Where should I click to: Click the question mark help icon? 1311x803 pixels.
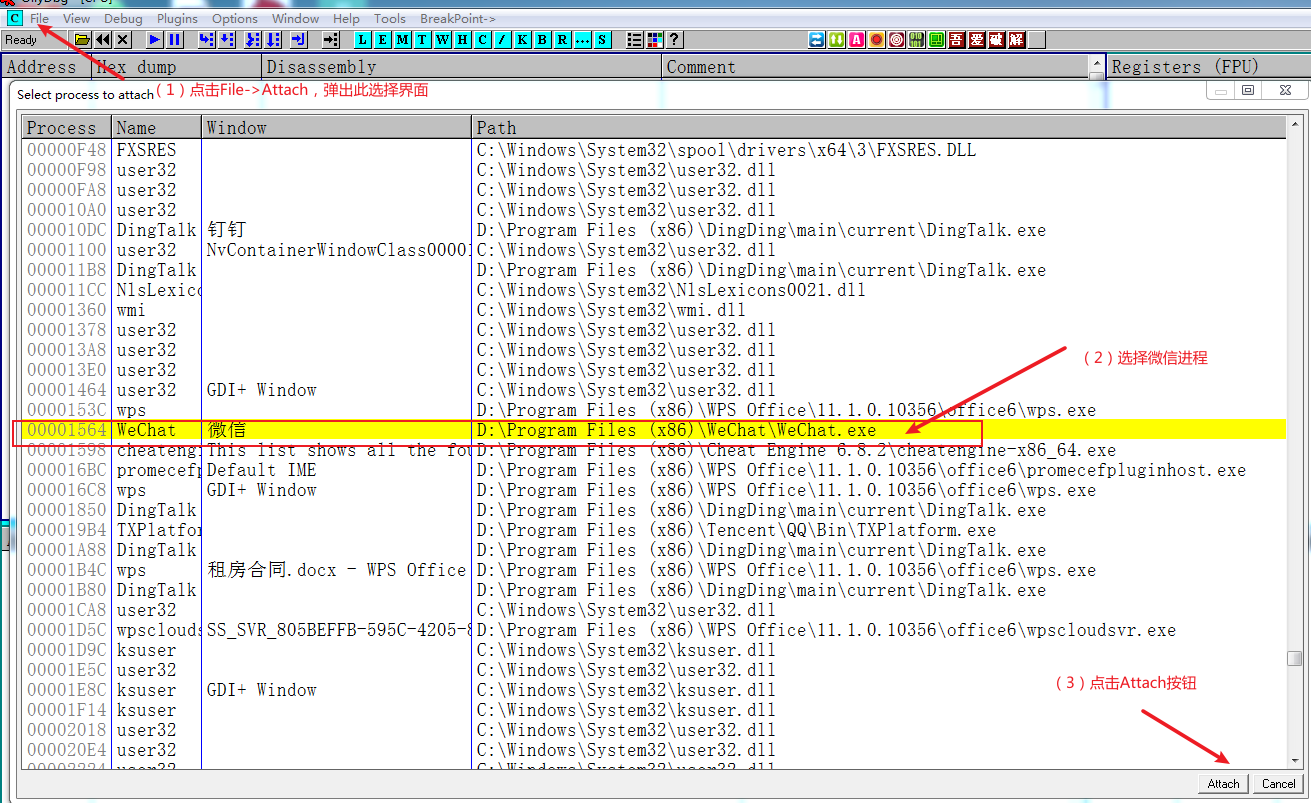[x=674, y=40]
